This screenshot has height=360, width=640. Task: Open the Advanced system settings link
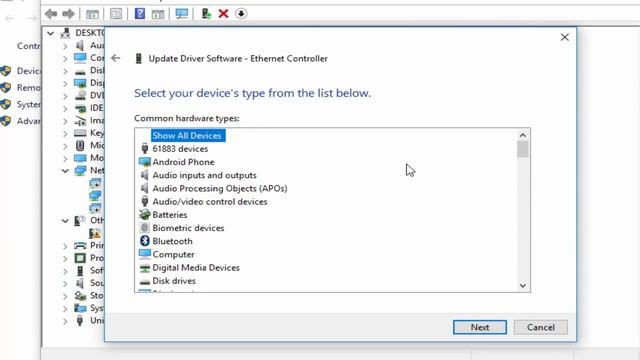[x=28, y=121]
